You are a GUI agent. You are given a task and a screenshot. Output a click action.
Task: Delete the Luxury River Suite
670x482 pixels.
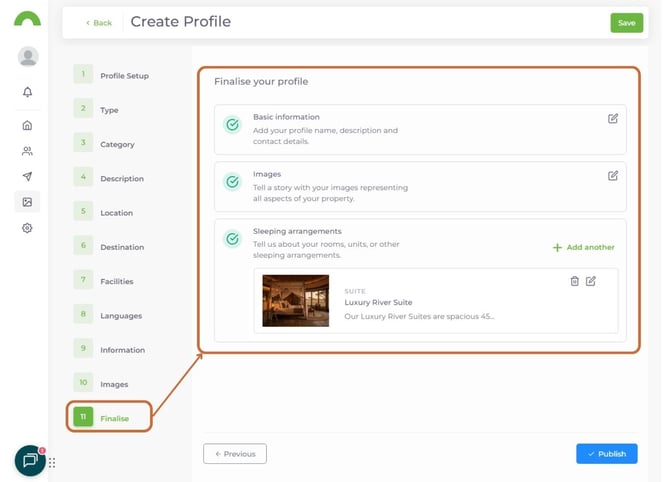pos(574,281)
